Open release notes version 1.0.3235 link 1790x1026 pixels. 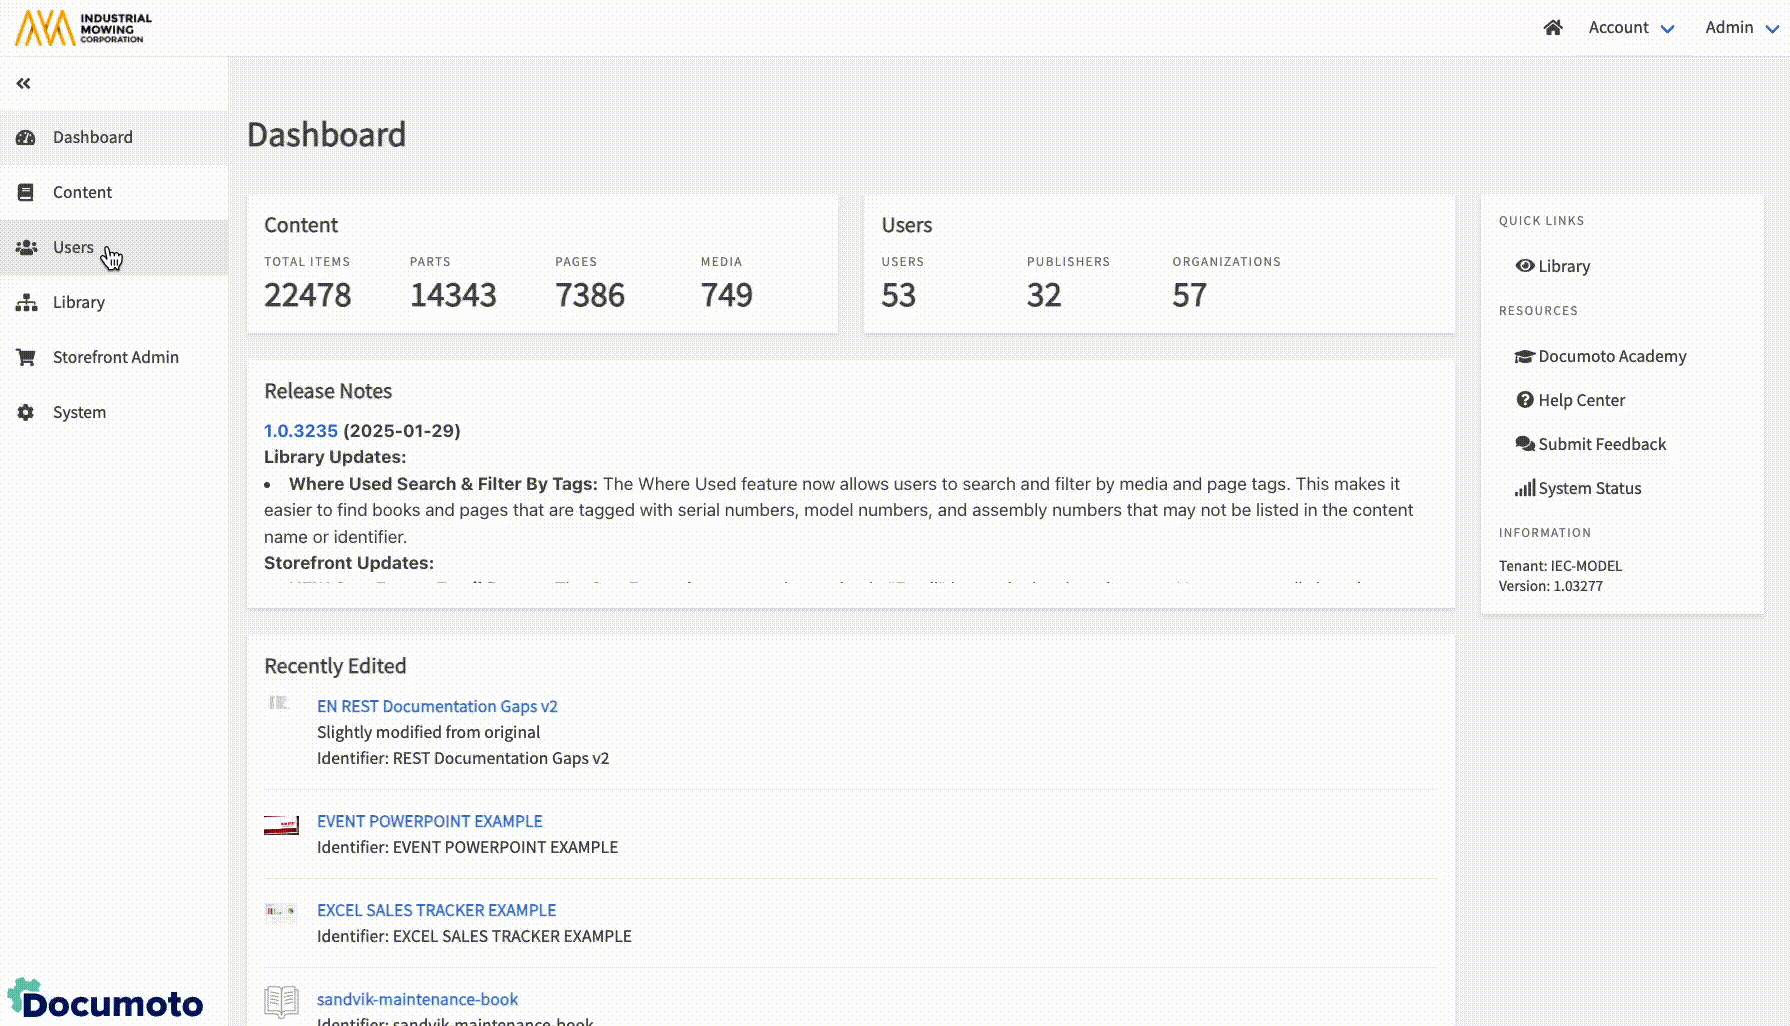click(x=300, y=431)
